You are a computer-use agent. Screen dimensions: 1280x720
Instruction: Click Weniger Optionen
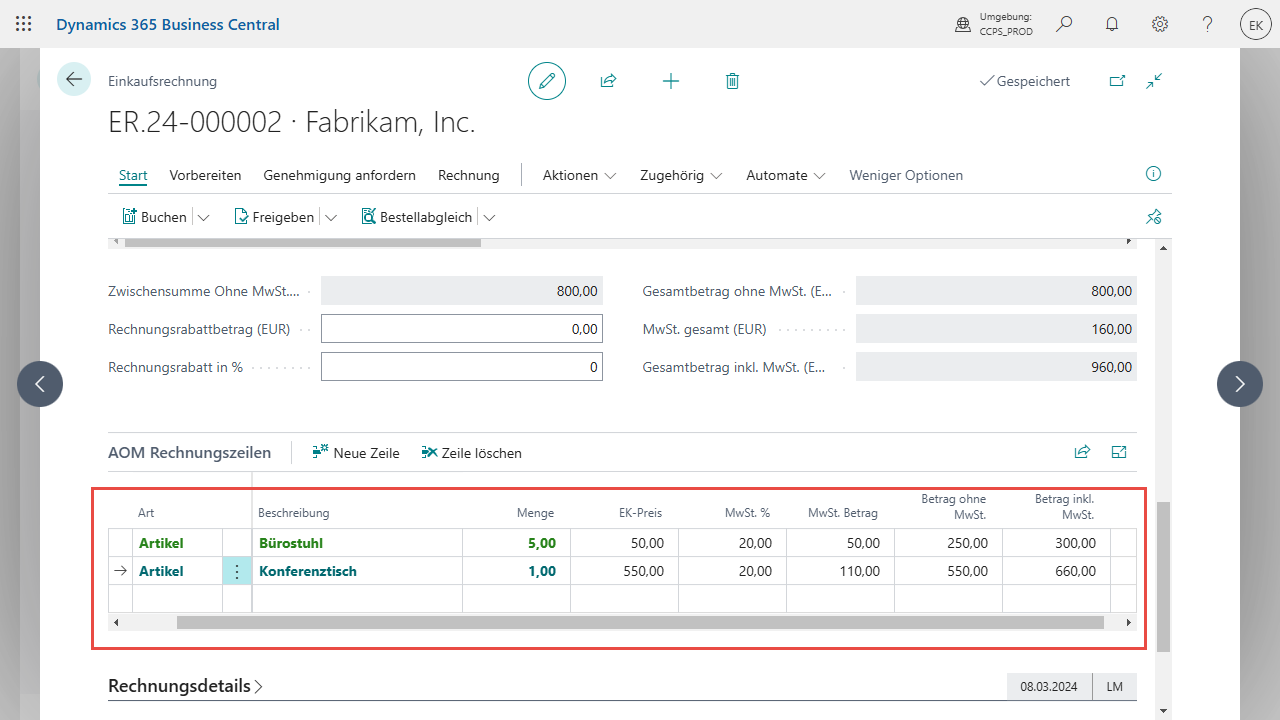point(906,175)
